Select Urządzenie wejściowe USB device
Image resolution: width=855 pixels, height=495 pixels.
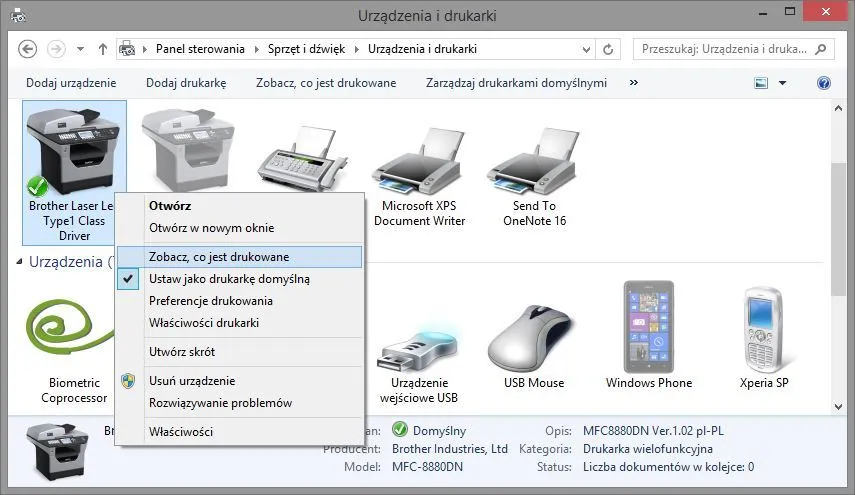point(419,349)
